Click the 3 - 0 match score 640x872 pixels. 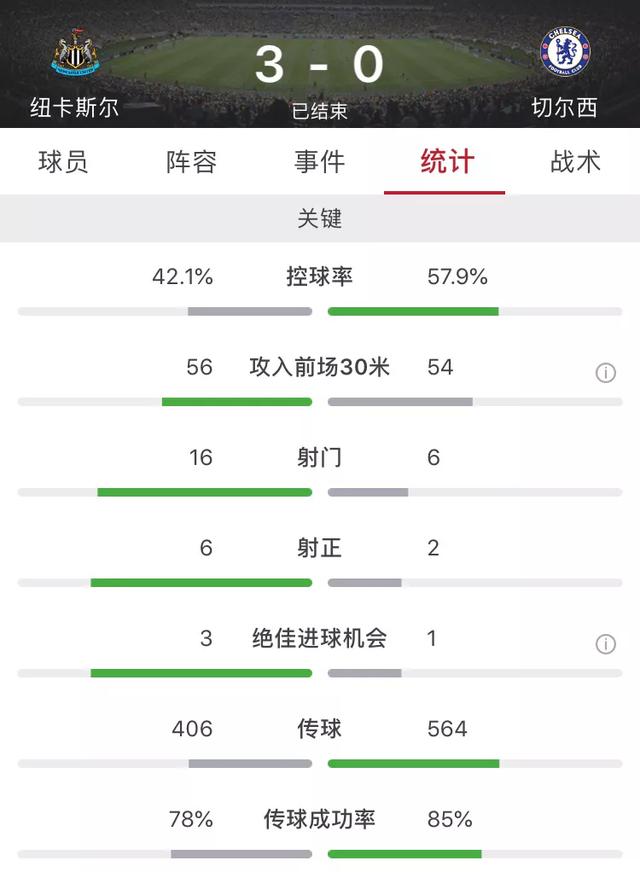click(x=319, y=64)
